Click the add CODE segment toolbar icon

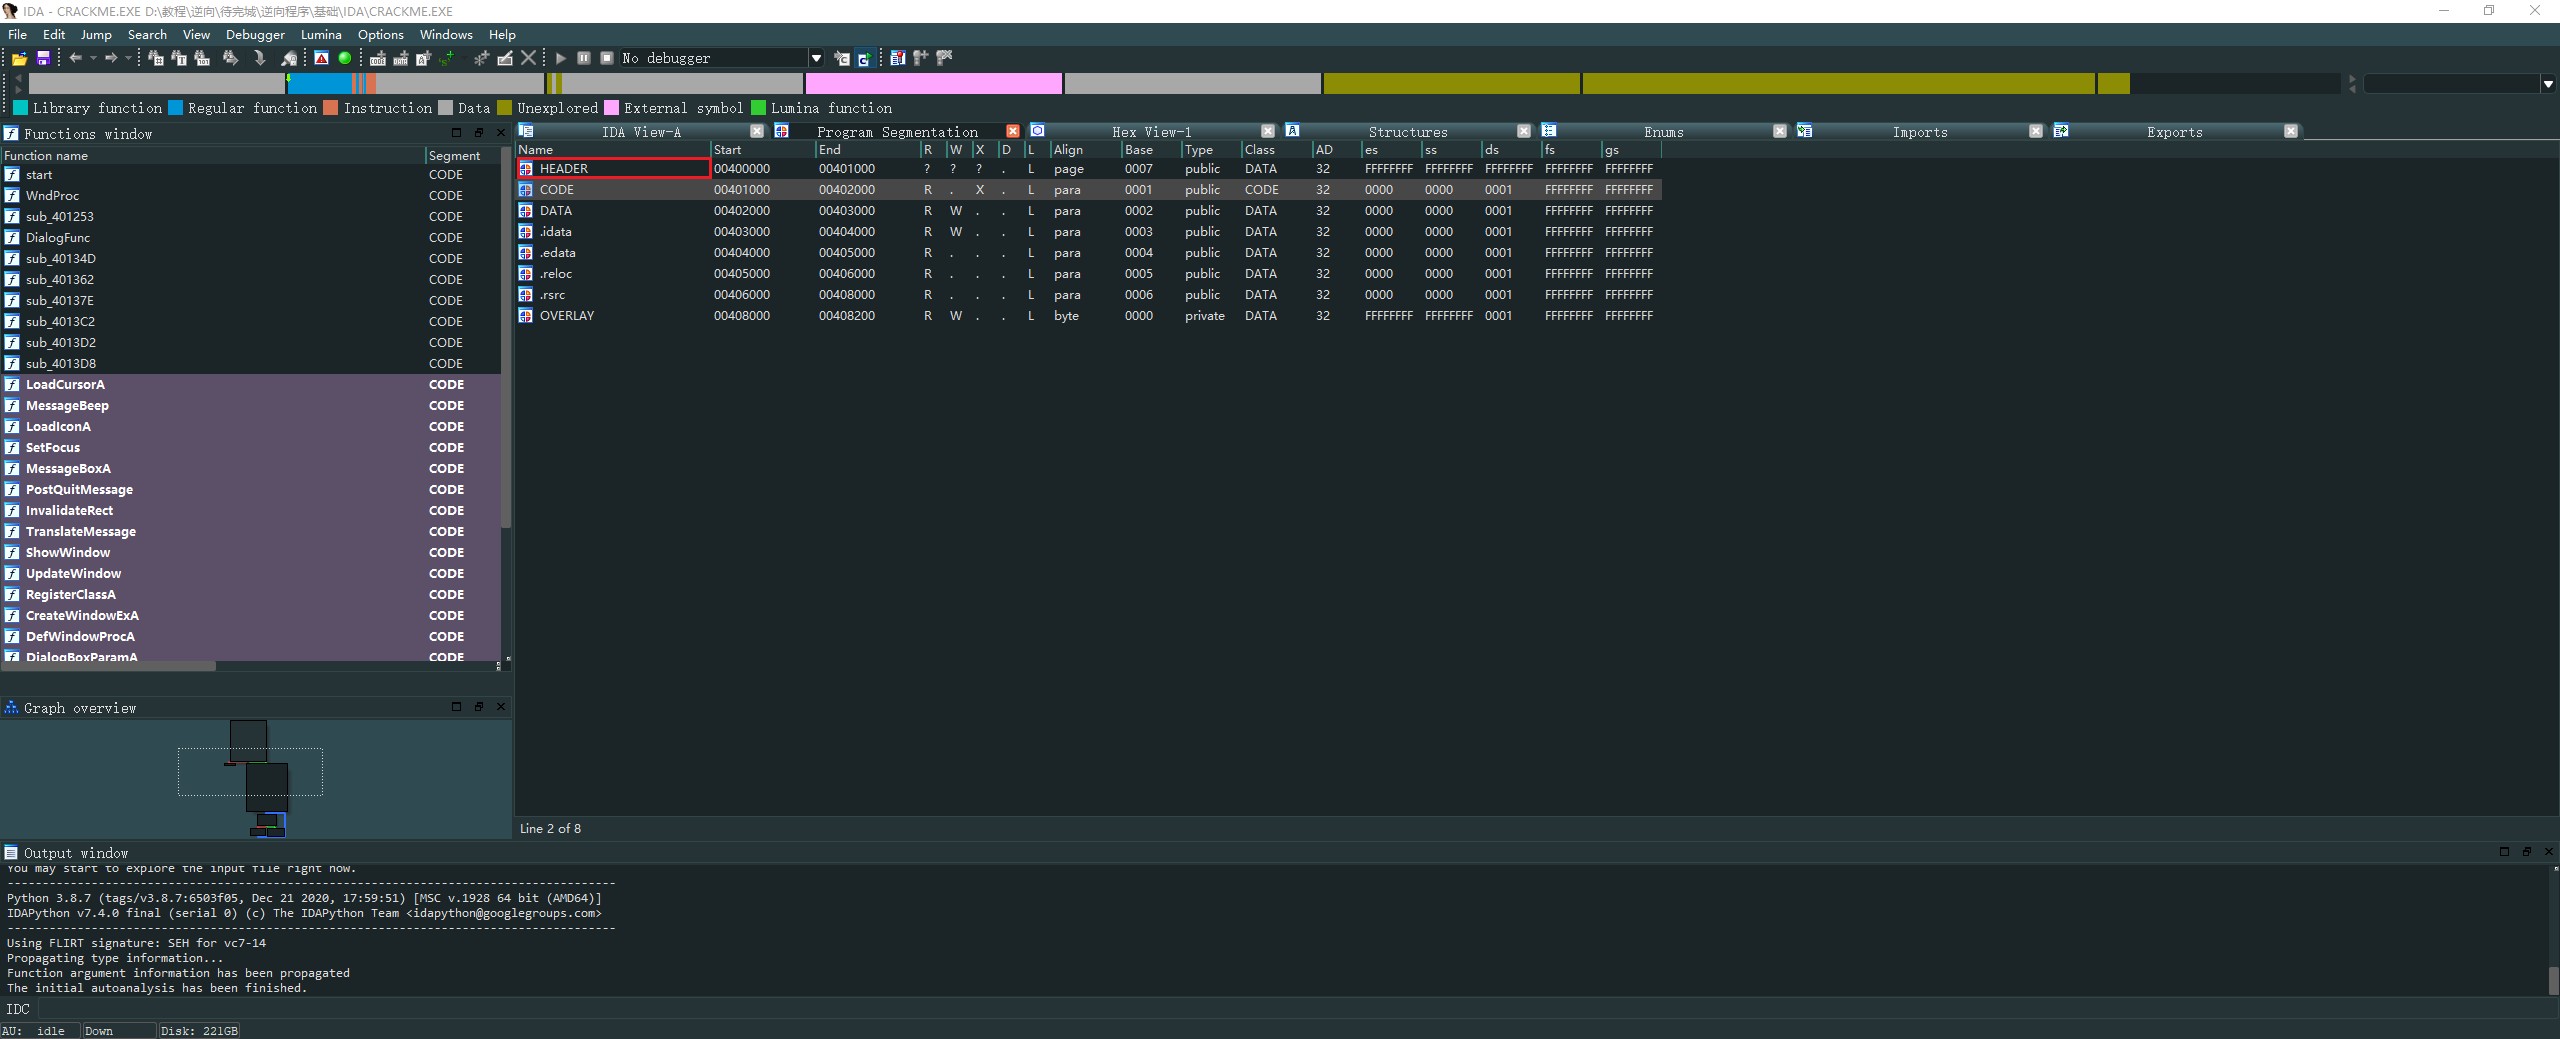pyautogui.click(x=378, y=58)
